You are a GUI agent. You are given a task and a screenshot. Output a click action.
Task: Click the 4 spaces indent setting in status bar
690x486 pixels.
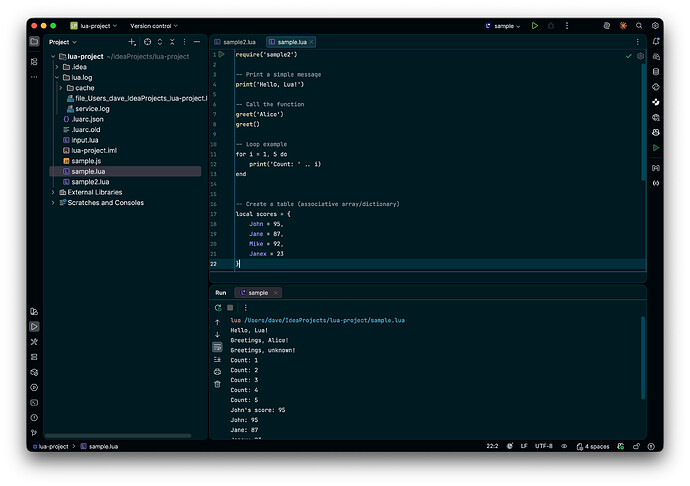pyautogui.click(x=597, y=446)
